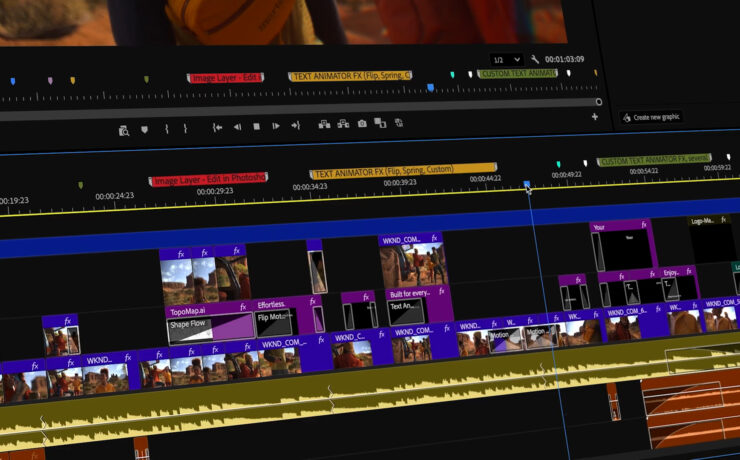This screenshot has height=460, width=740.
Task: Click the program monitor blue playhead
Action: [x=430, y=87]
